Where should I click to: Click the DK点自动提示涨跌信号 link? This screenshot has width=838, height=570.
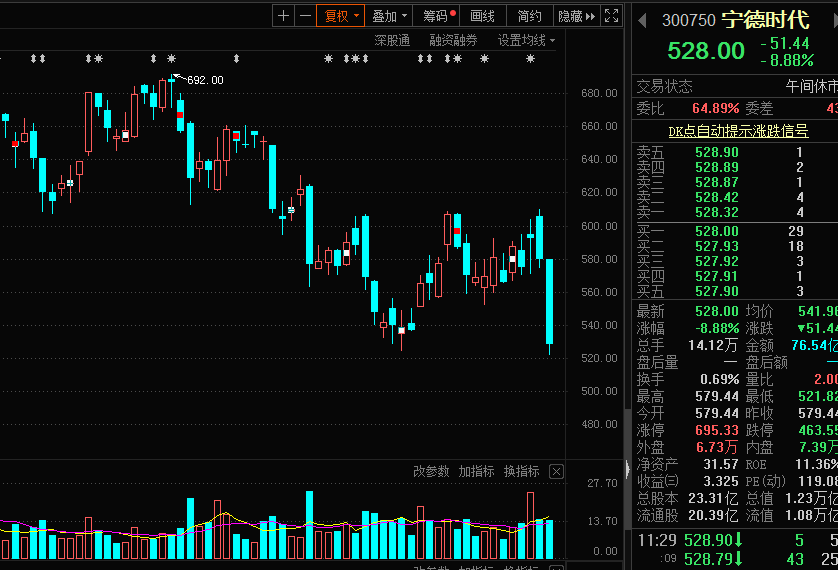[x=738, y=131]
